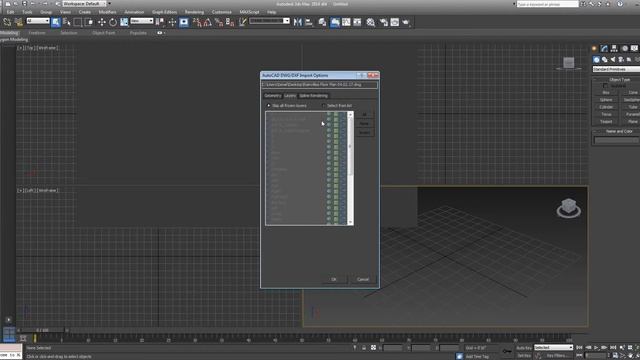Viewport: 640px width, 360px height.
Task: Activate the Select Object tool
Action: click(56, 22)
